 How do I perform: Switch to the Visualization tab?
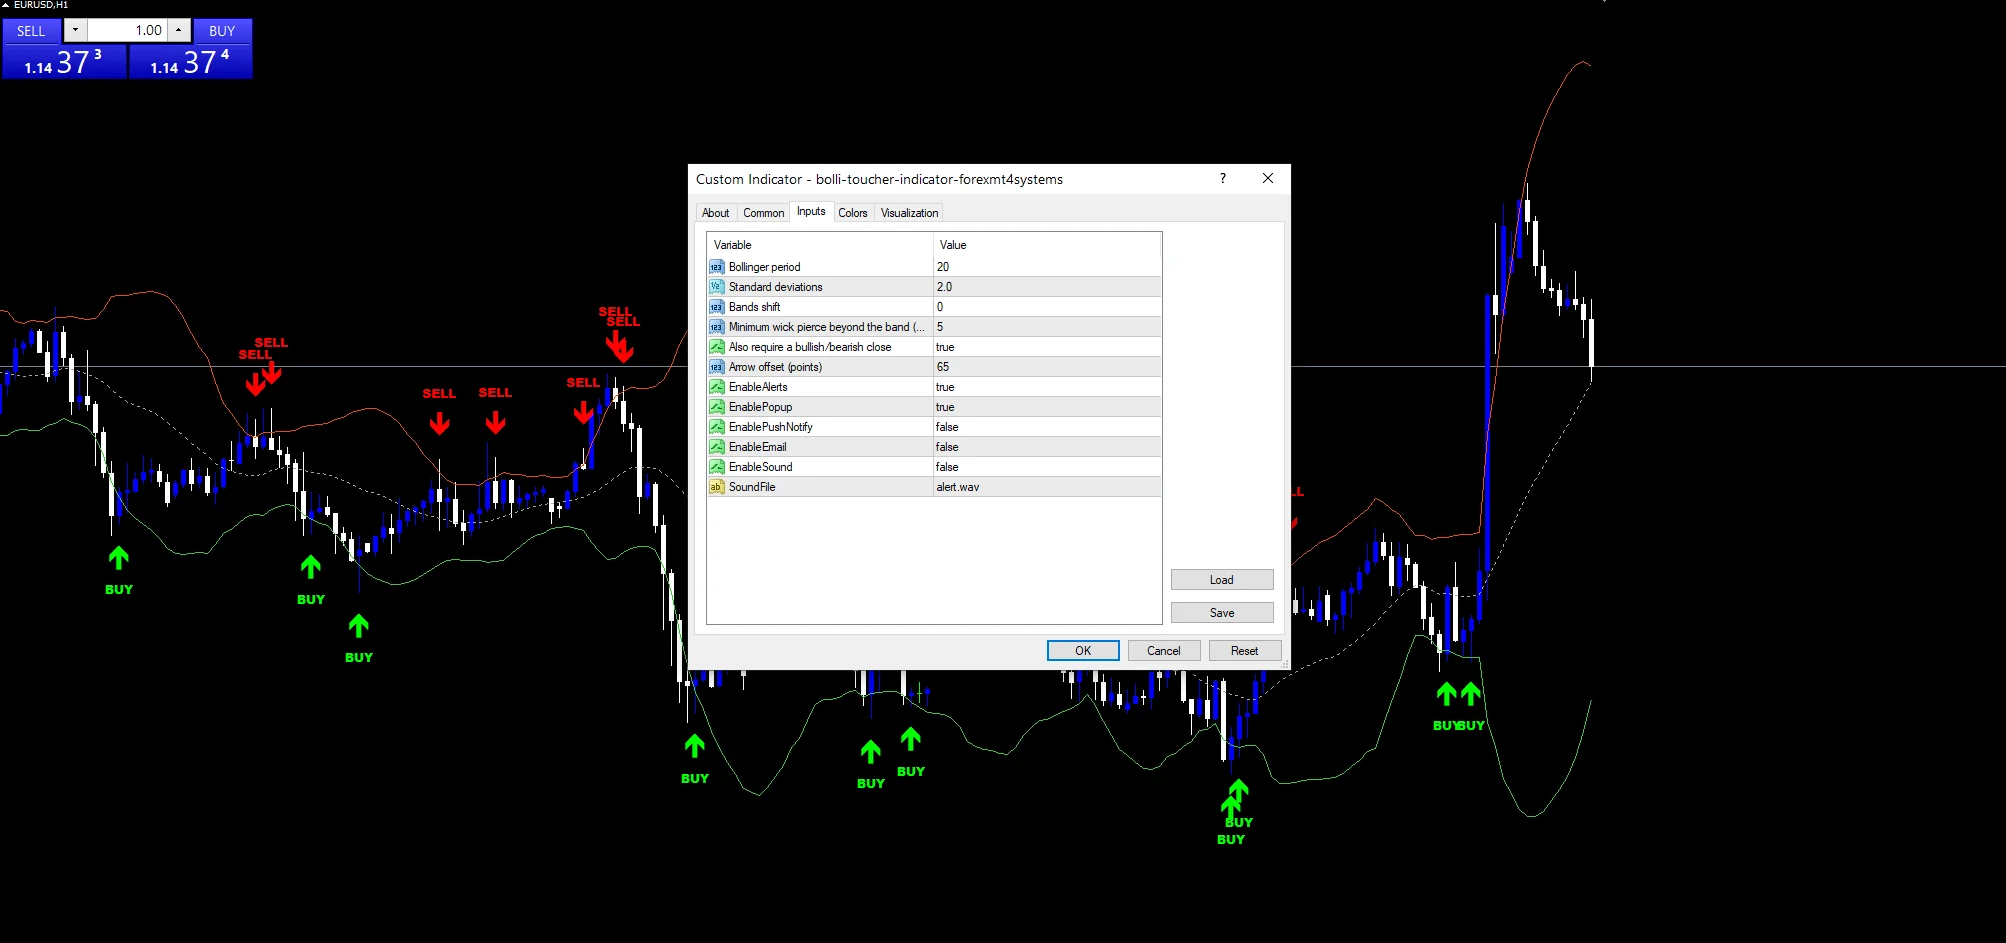pos(909,213)
